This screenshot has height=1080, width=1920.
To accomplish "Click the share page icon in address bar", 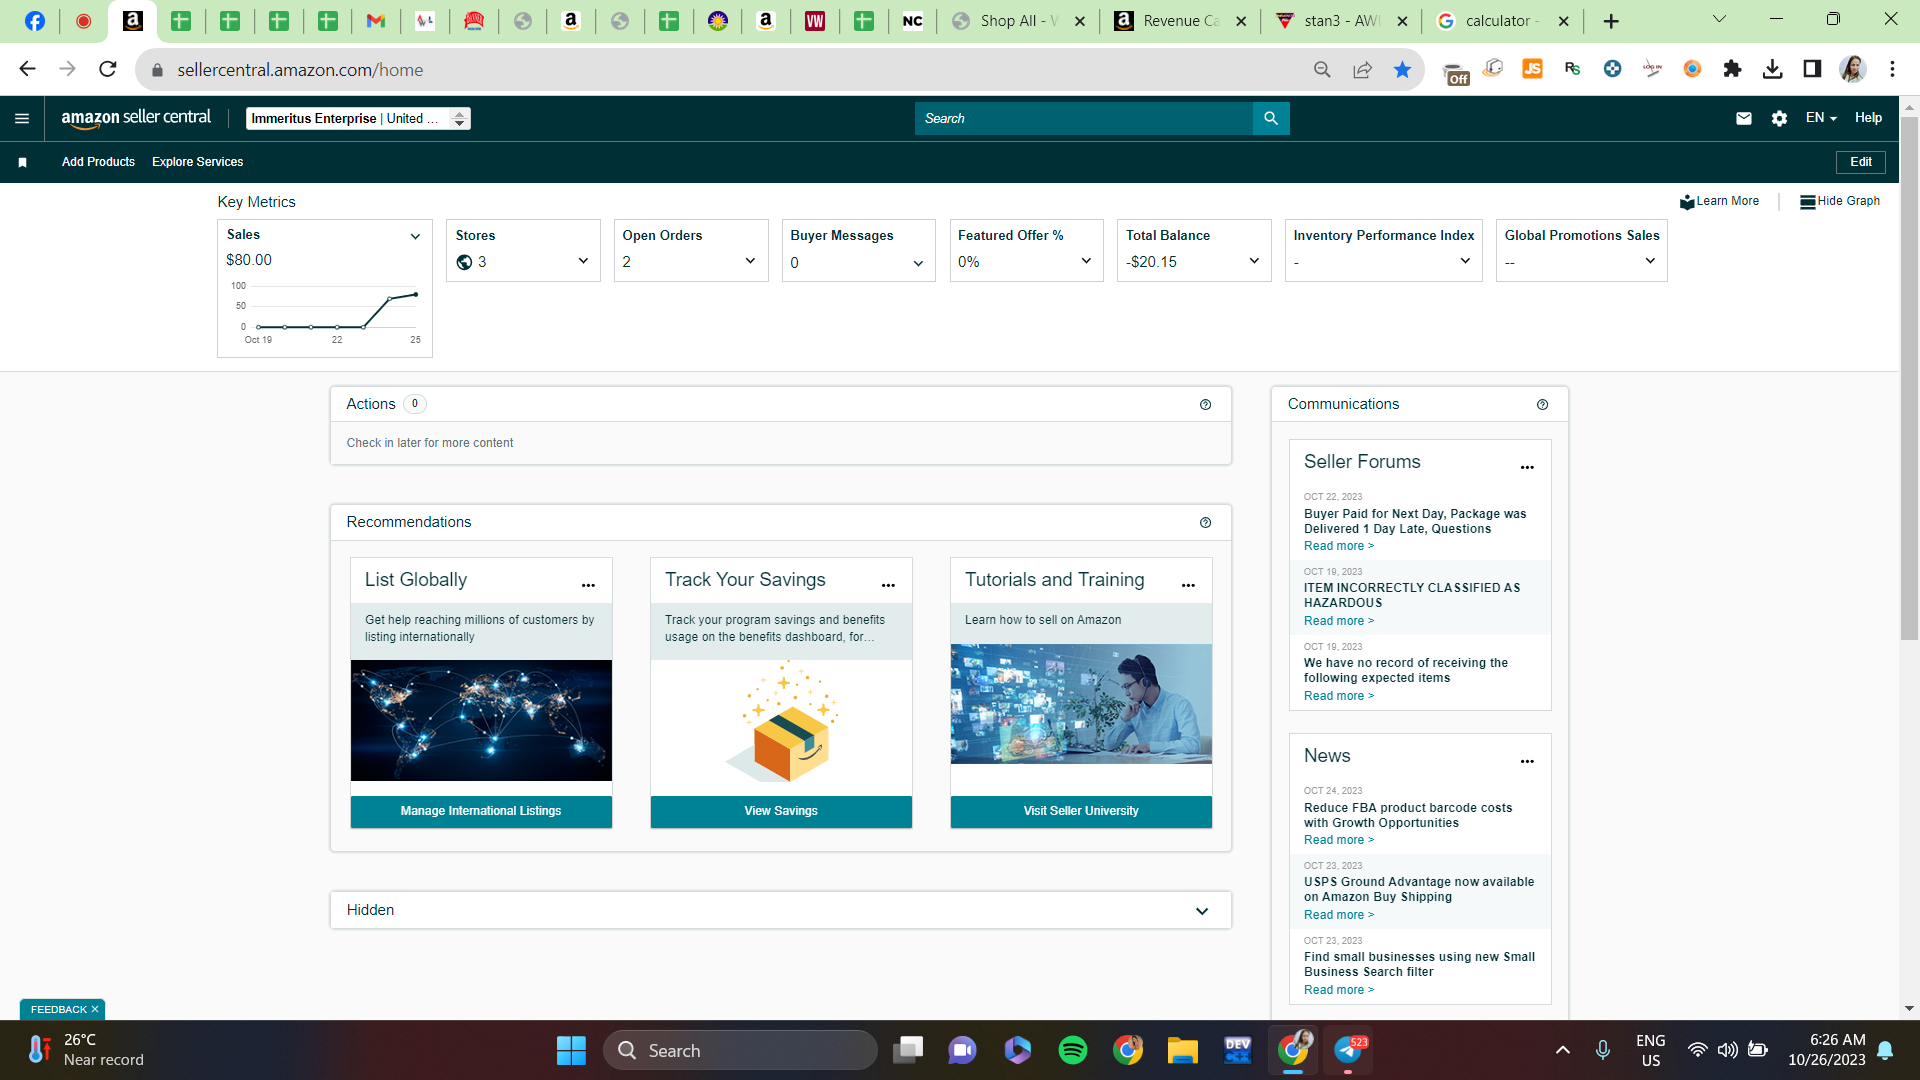I will [1362, 69].
